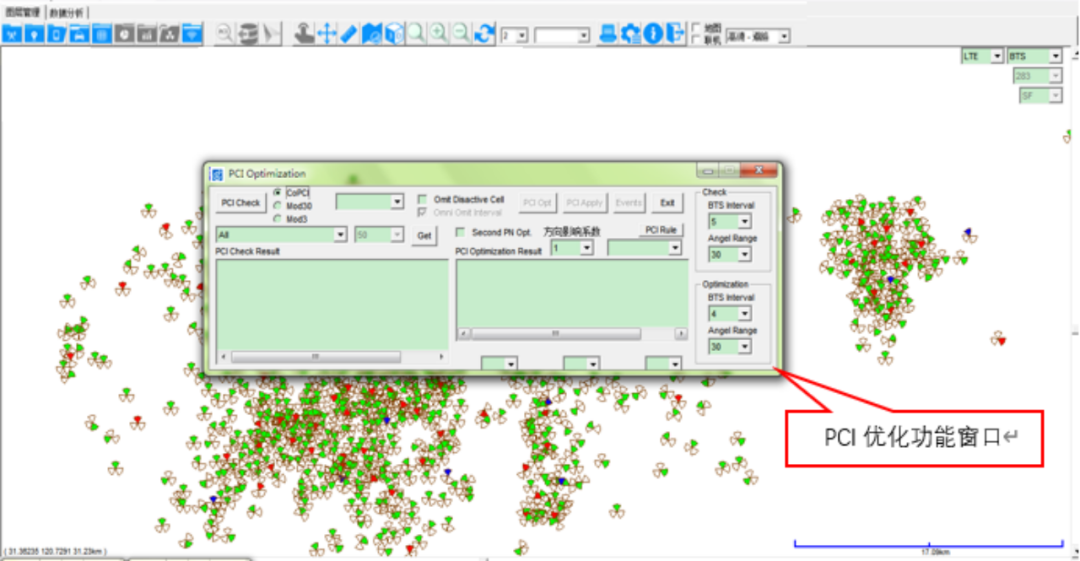1080x561 pixels.
Task: Open Check Angel Range dropdown
Action: [x=730, y=255]
